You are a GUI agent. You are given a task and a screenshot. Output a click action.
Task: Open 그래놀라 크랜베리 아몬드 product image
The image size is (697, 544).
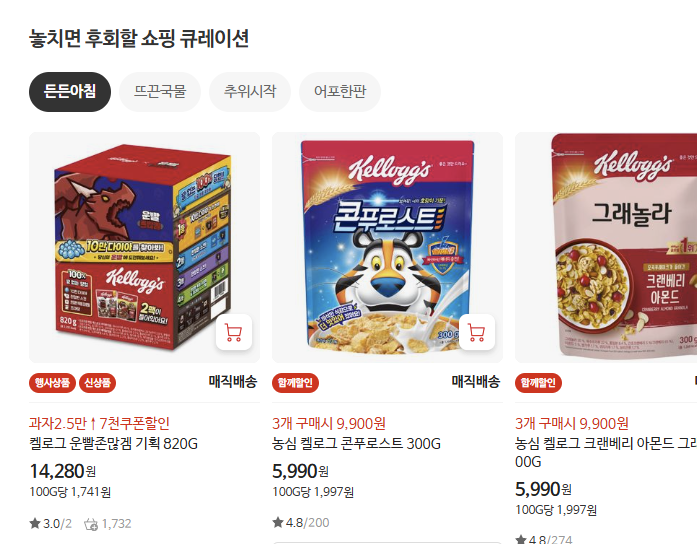pyautogui.click(x=606, y=248)
